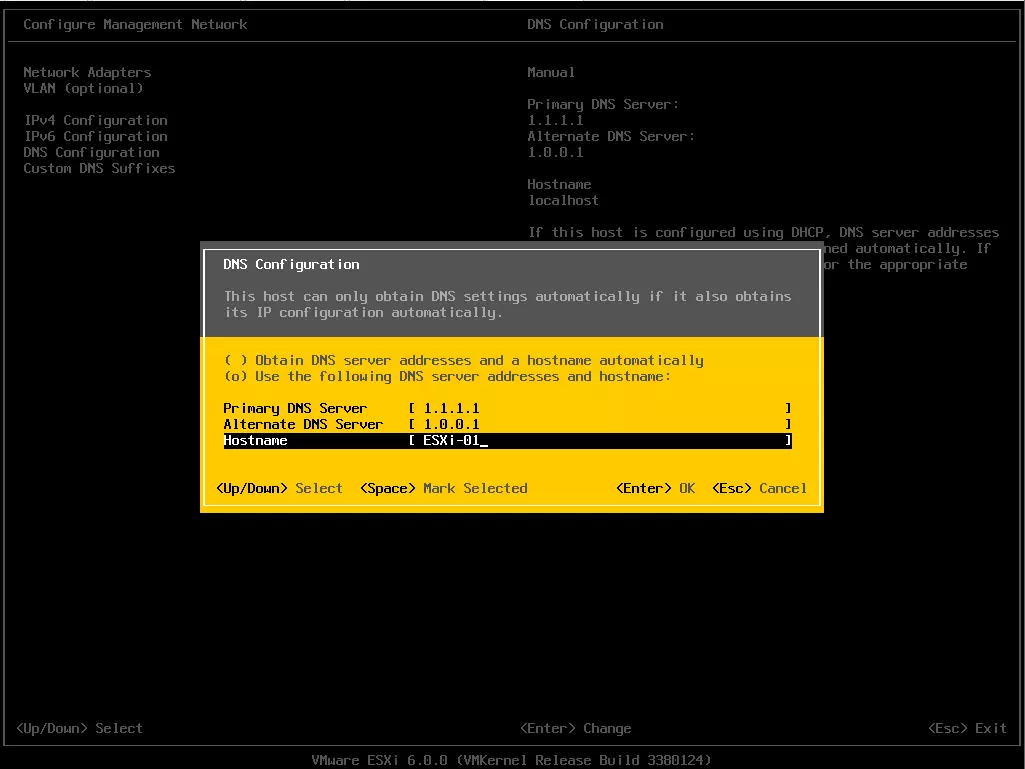Click the 'Alternate DNS Server' label in dialog
This screenshot has height=769, width=1025.
click(x=303, y=424)
